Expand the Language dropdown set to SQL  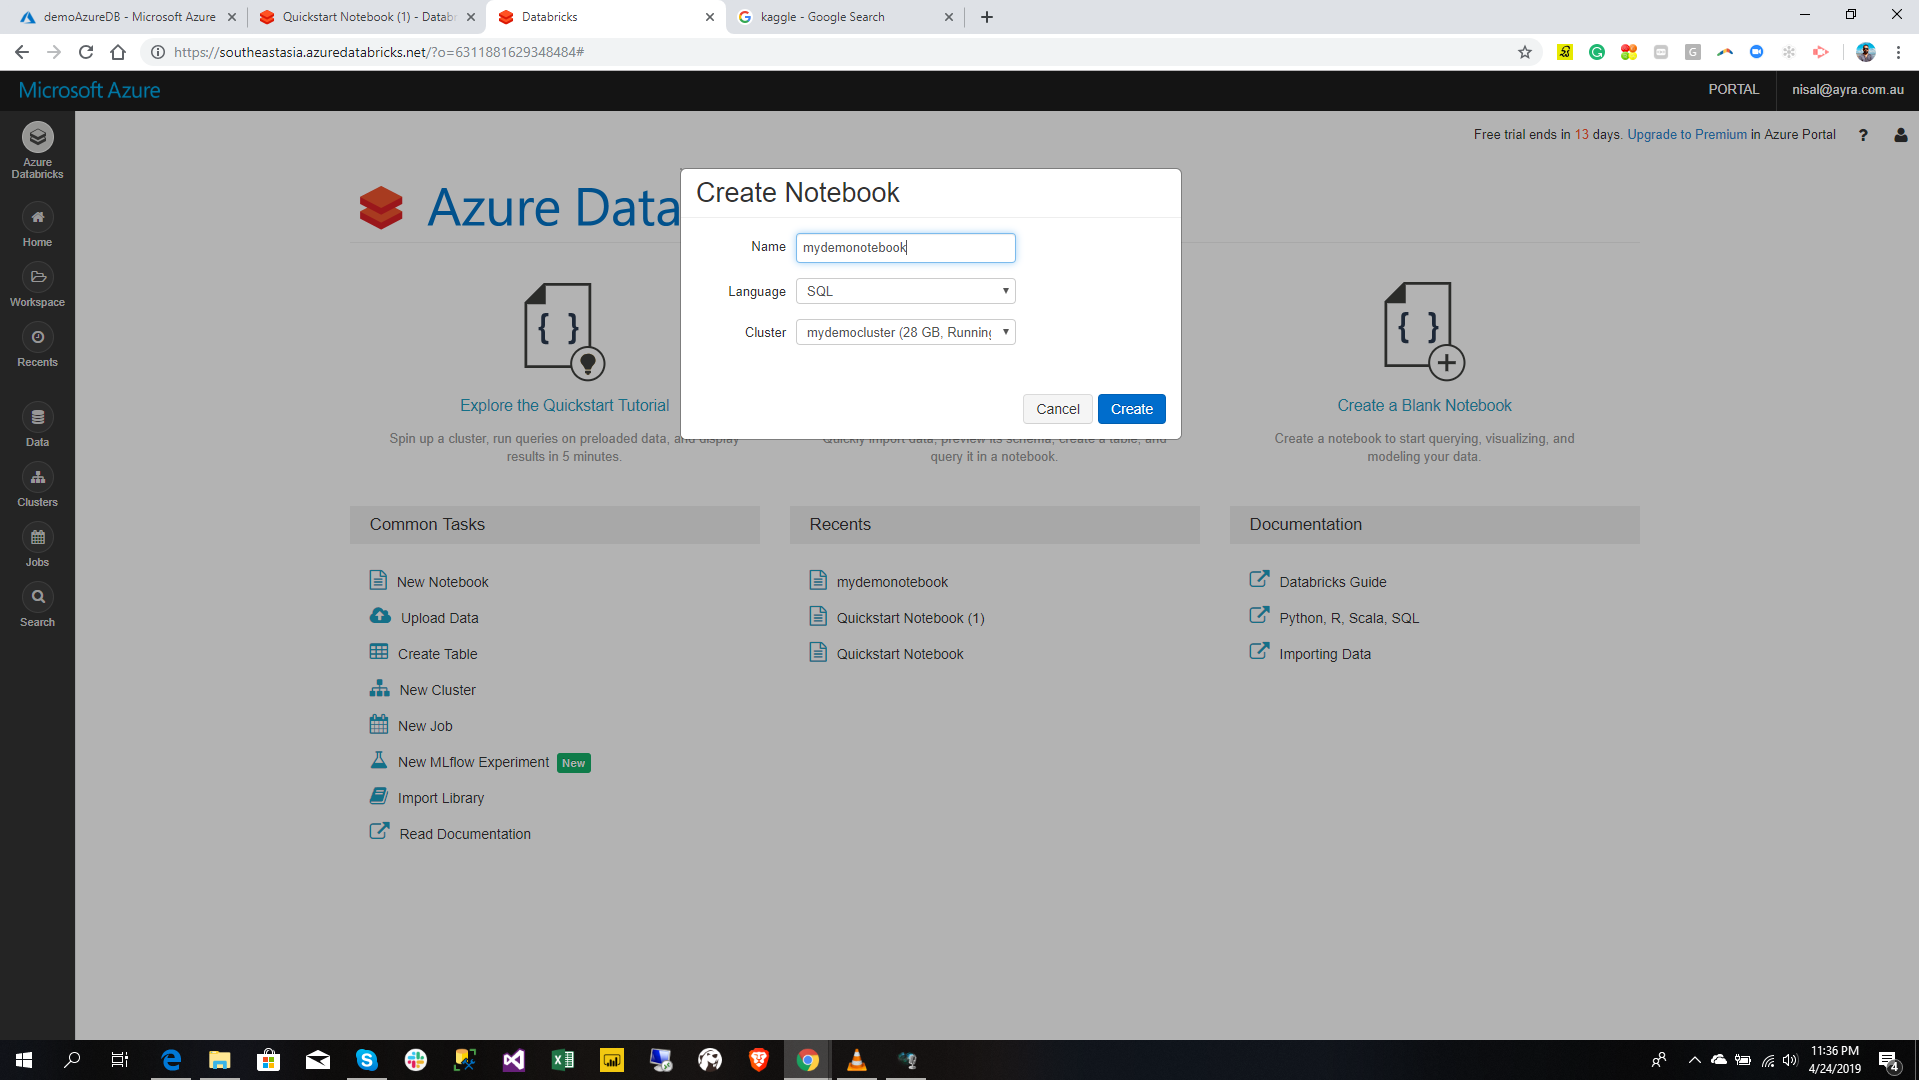tap(905, 291)
